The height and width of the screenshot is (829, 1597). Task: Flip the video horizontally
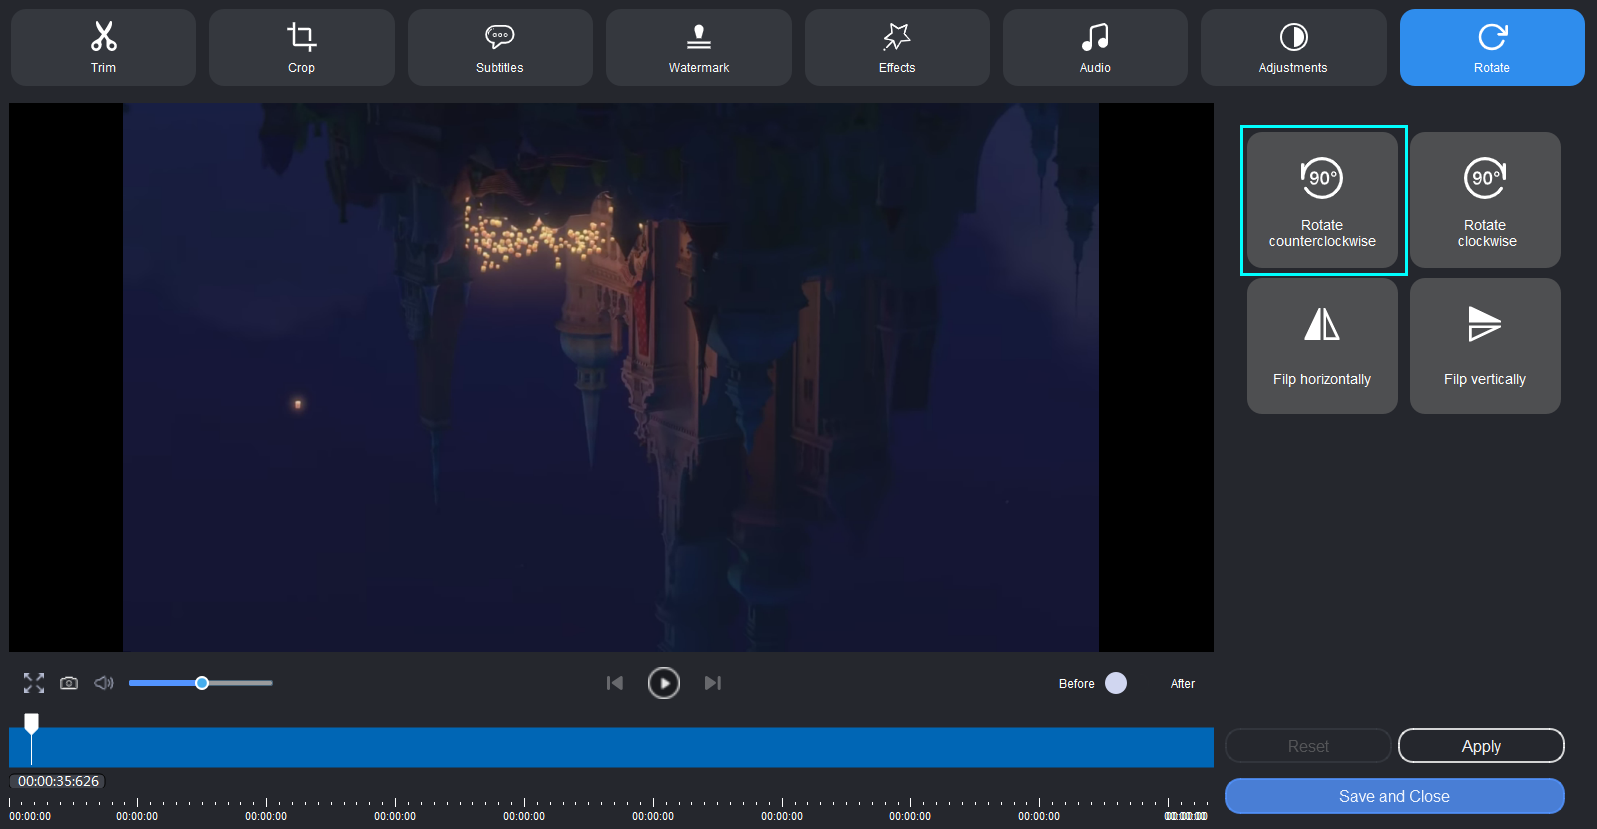(1322, 346)
